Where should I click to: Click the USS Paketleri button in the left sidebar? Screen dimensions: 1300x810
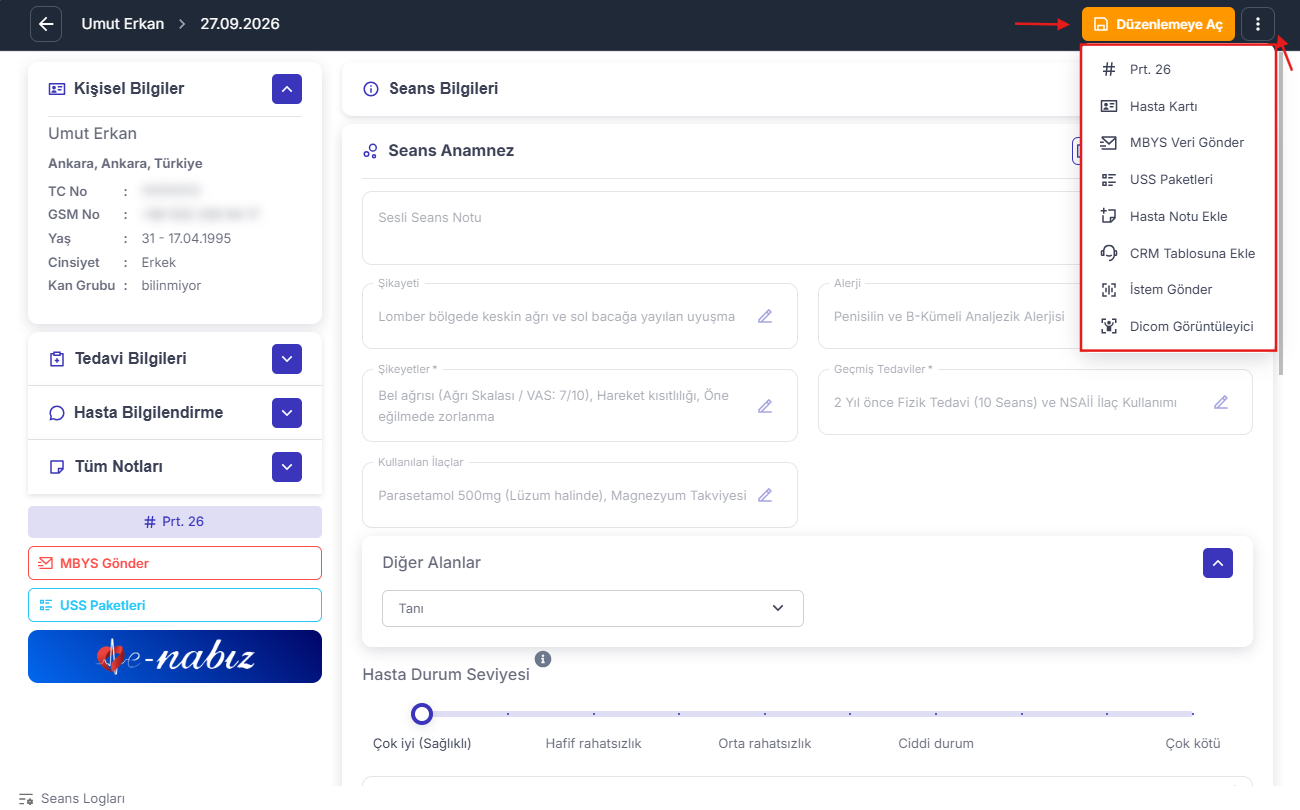175,605
